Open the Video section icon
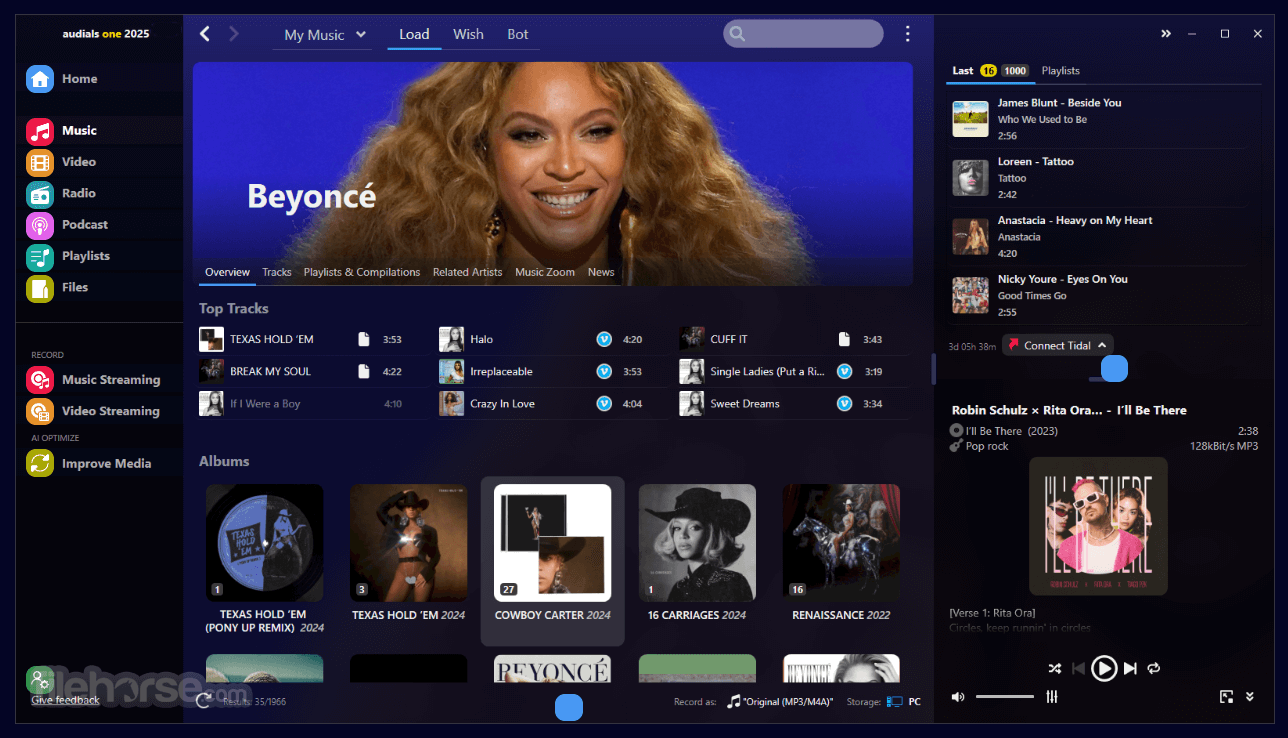The width and height of the screenshot is (1288, 738). coord(40,162)
